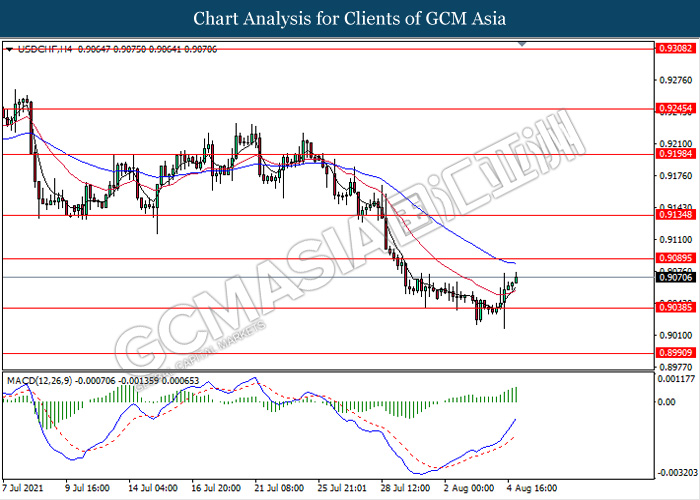Select the 0.92454 resistance price tag

[x=672, y=108]
